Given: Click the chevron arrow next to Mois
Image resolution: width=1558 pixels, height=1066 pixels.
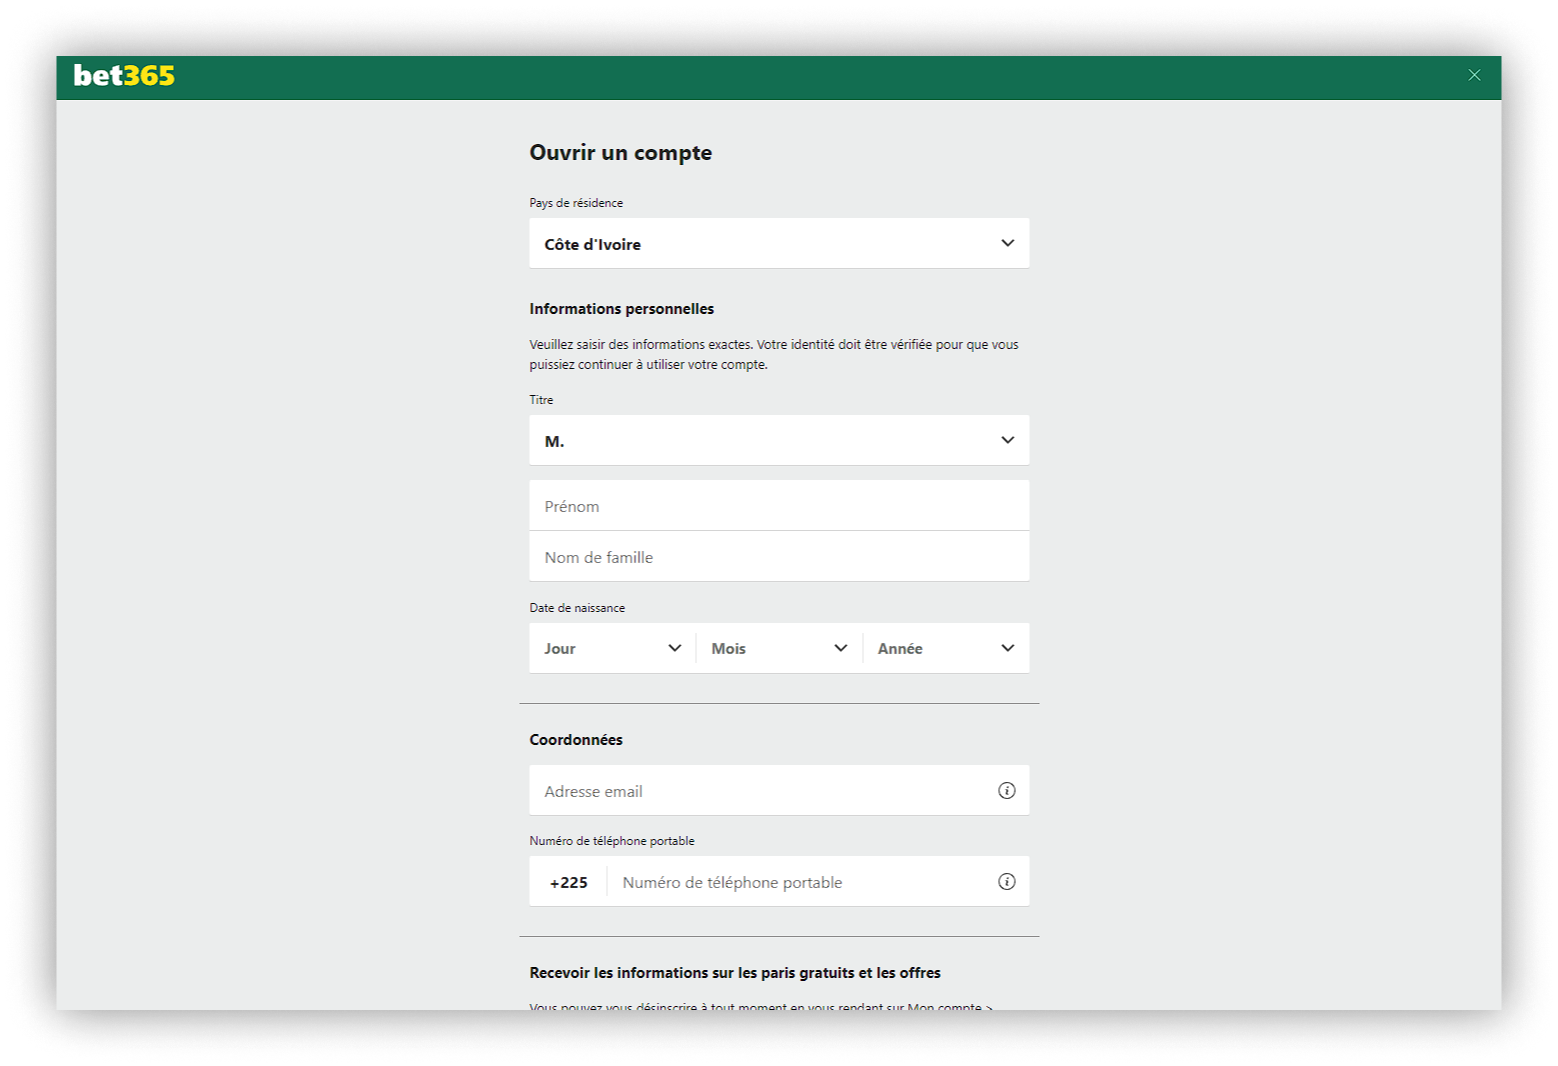Looking at the screenshot, I should click(x=840, y=648).
